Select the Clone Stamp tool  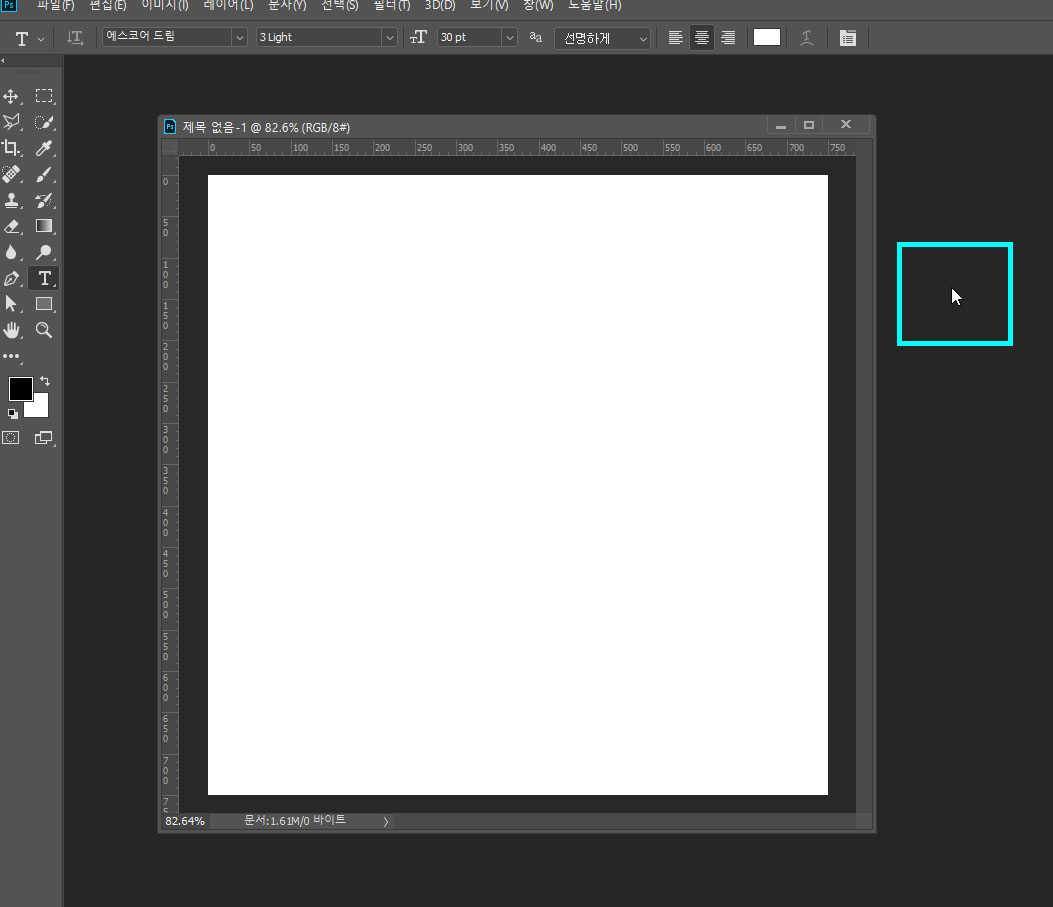[x=11, y=200]
